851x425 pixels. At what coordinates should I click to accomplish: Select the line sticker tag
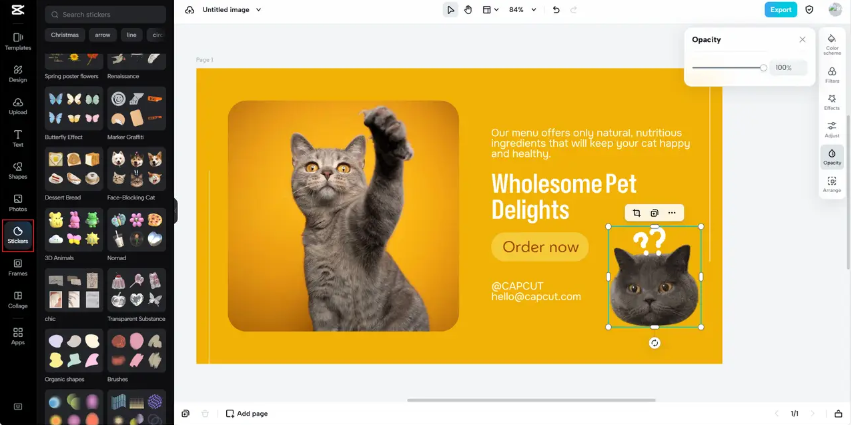132,35
